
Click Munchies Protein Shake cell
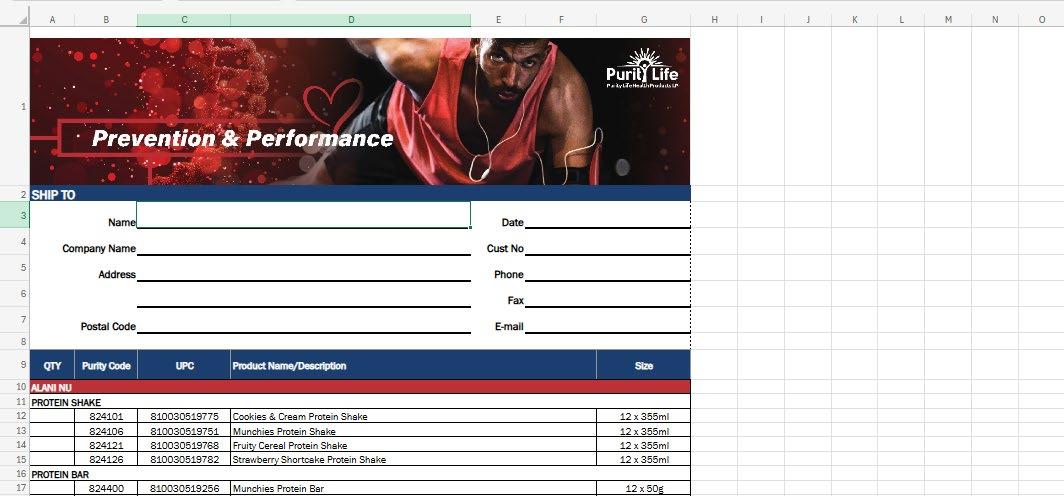click(414, 431)
